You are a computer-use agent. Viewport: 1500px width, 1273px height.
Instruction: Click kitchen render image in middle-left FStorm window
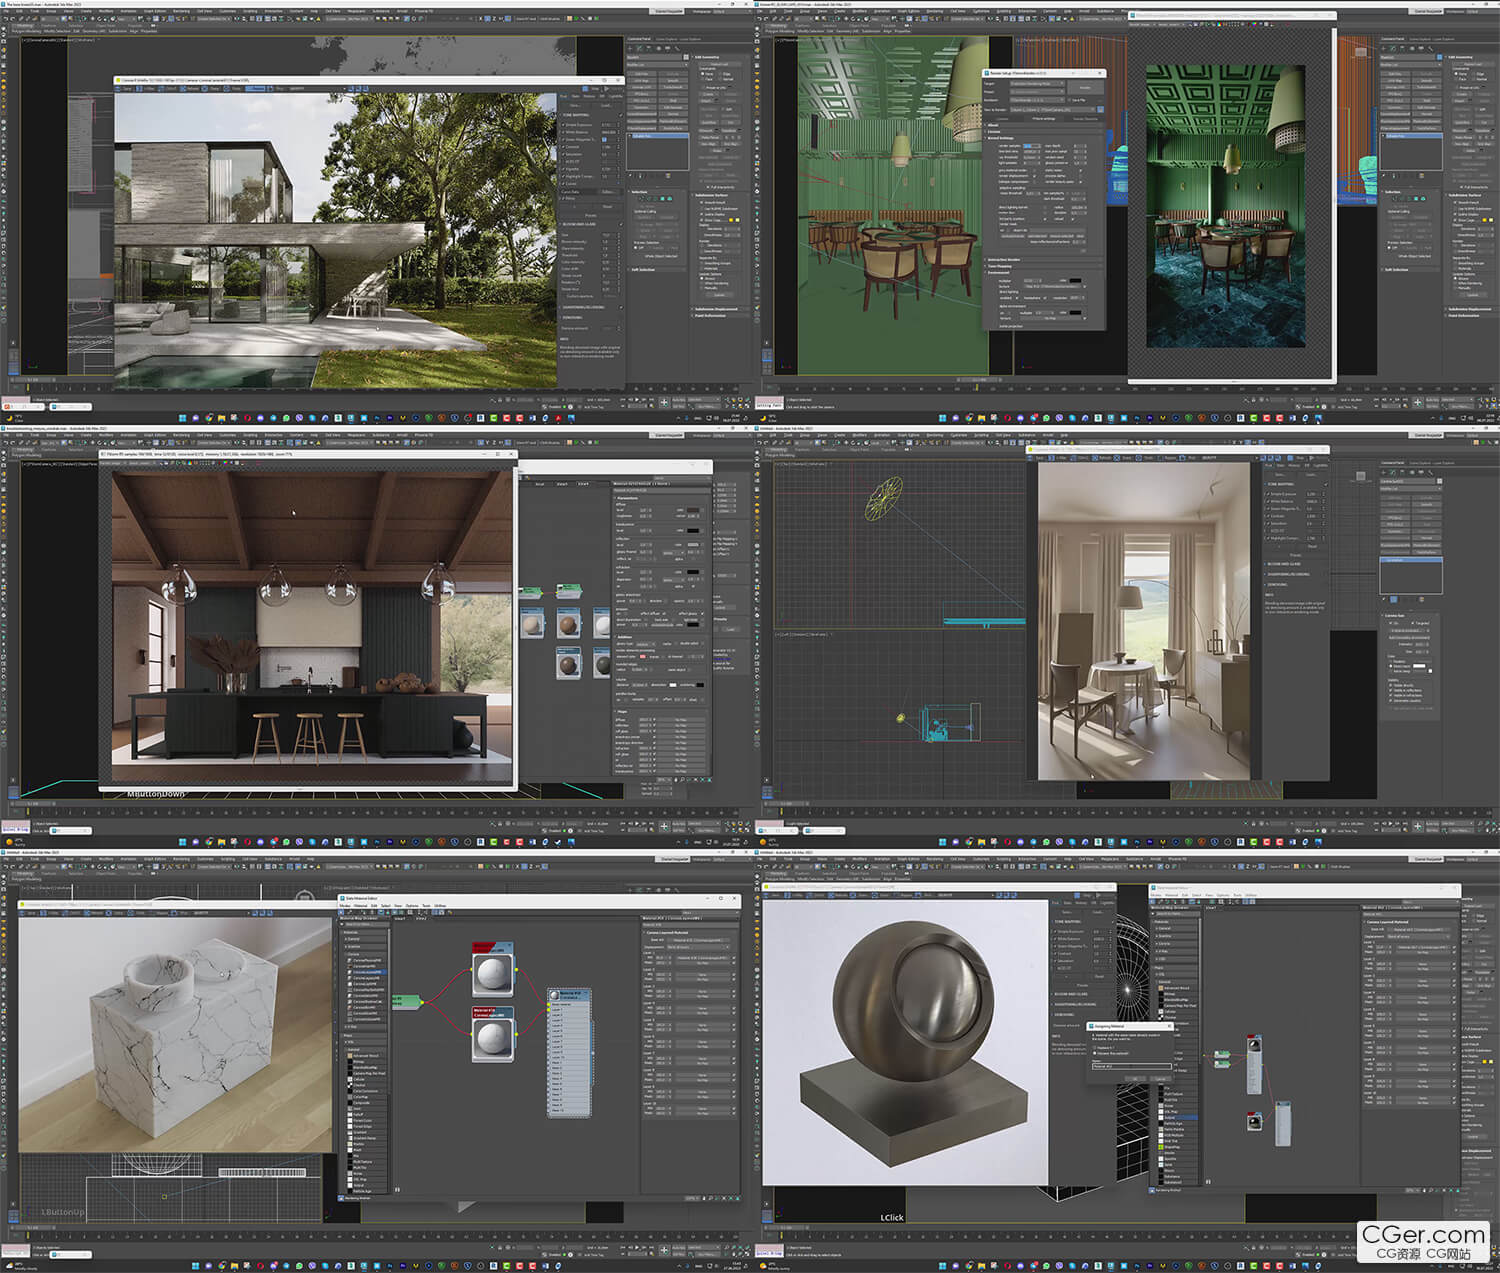(x=310, y=625)
